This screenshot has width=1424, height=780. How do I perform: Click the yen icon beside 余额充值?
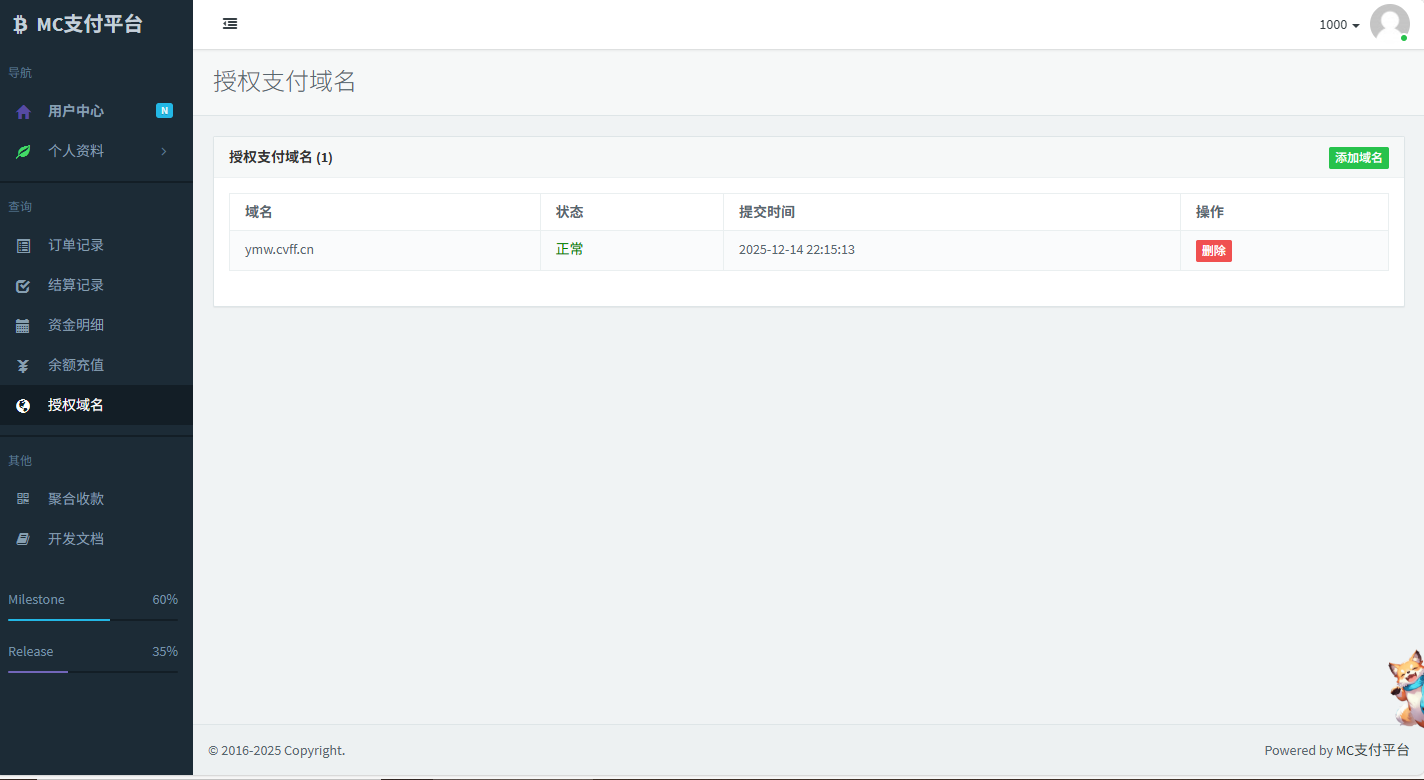tap(23, 366)
